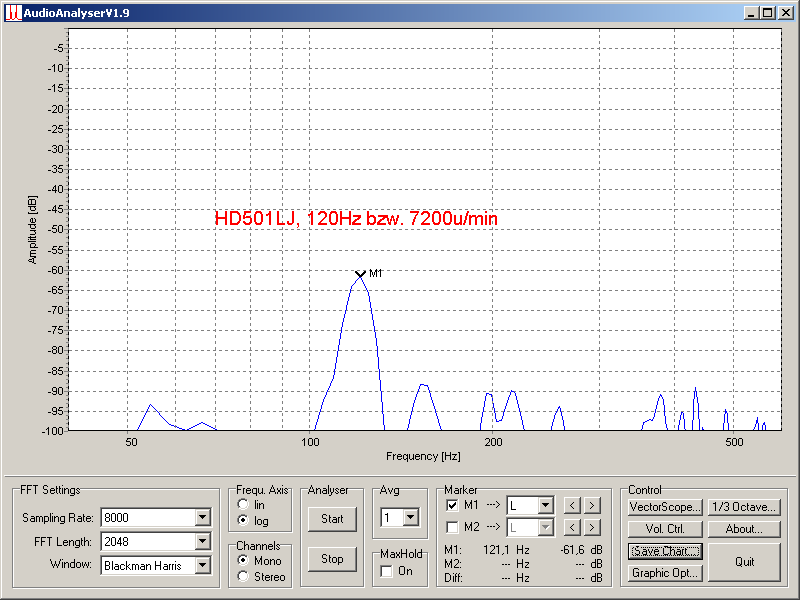Open the VectorScope window
This screenshot has height=600, width=800.
pyautogui.click(x=665, y=507)
